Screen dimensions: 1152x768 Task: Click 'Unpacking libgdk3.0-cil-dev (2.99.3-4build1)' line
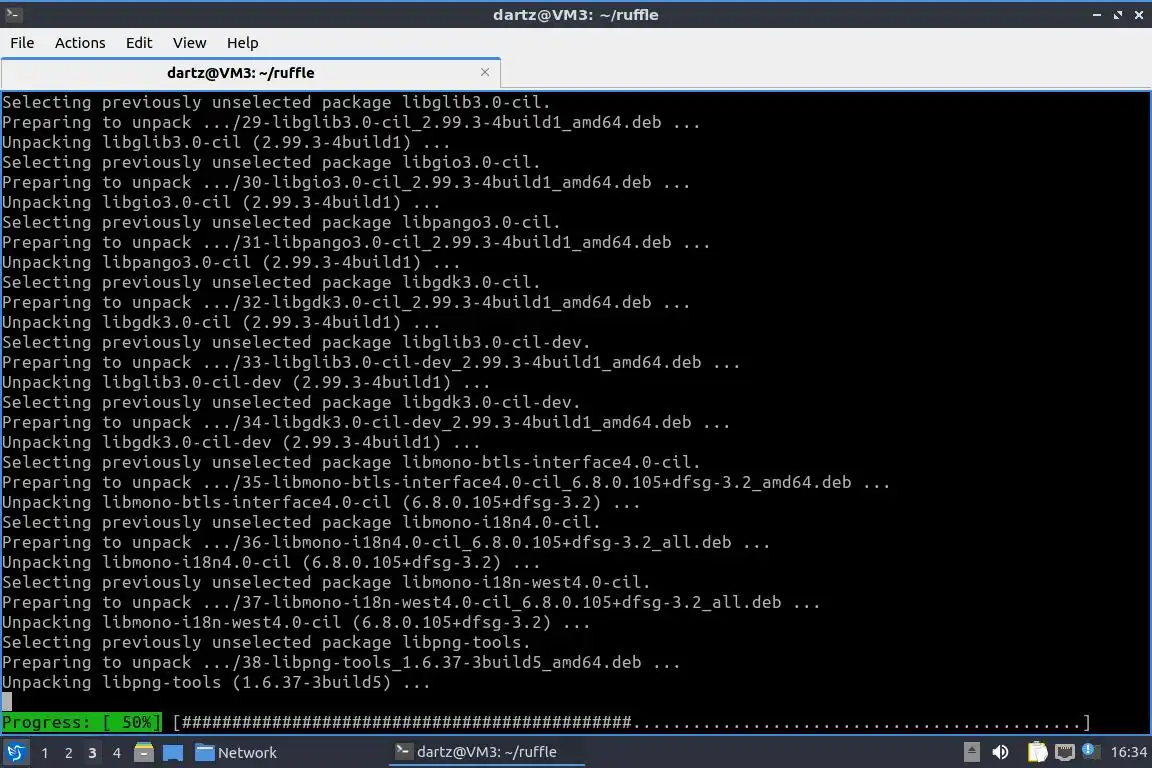(241, 442)
